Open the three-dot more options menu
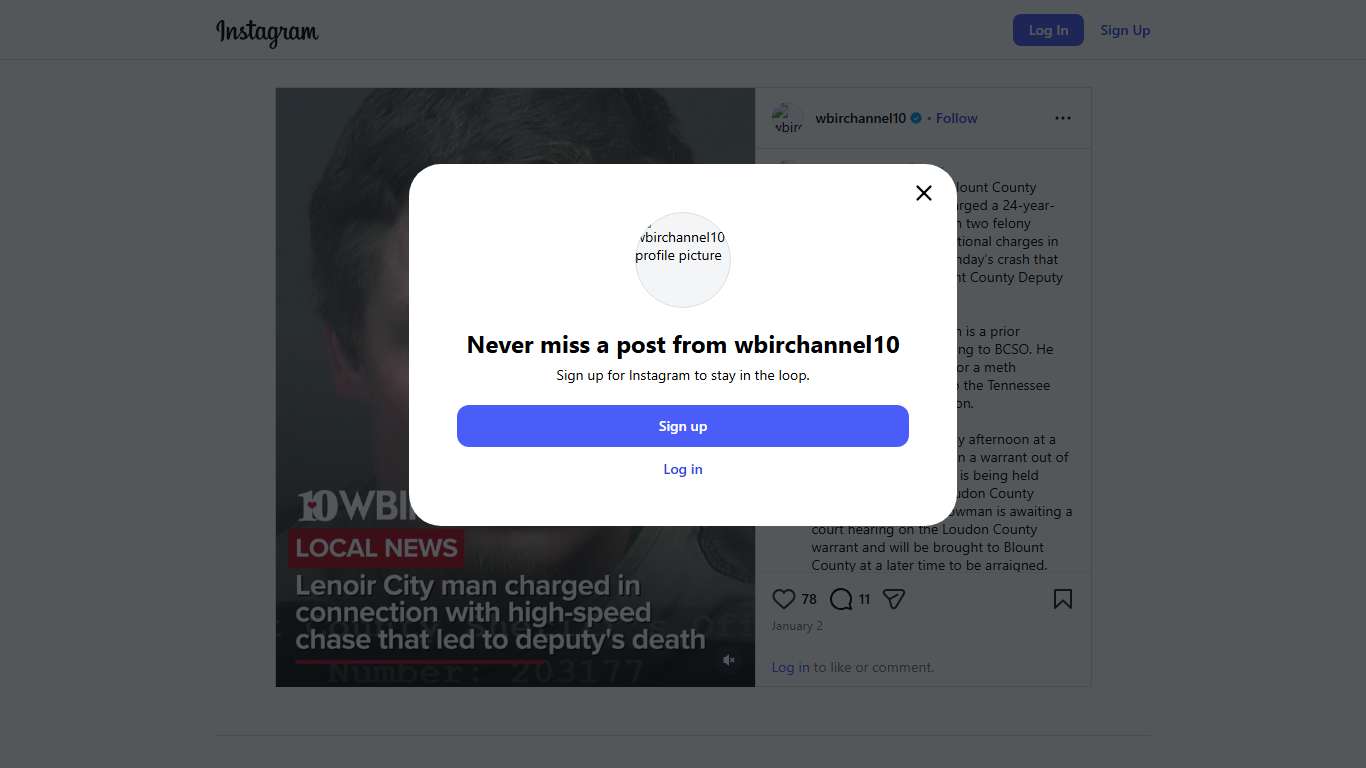The image size is (1366, 768). pyautogui.click(x=1063, y=118)
